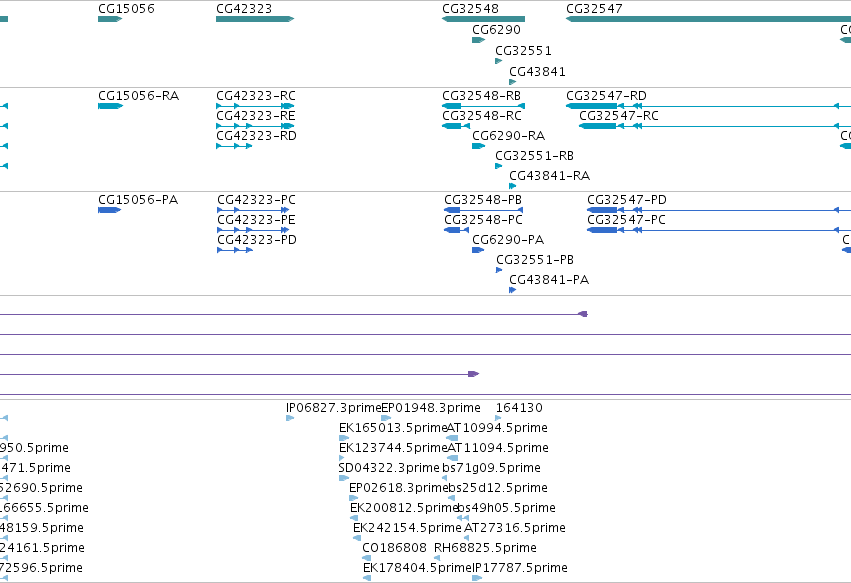Click the CG42323 gene bar

click(255, 19)
